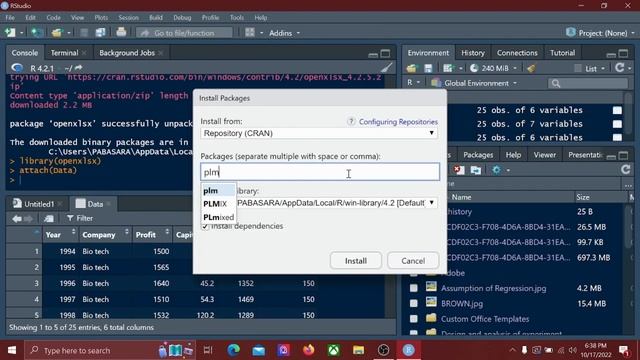Click the Load Workspace icon in Environment
640x360 pixels.
(412, 68)
